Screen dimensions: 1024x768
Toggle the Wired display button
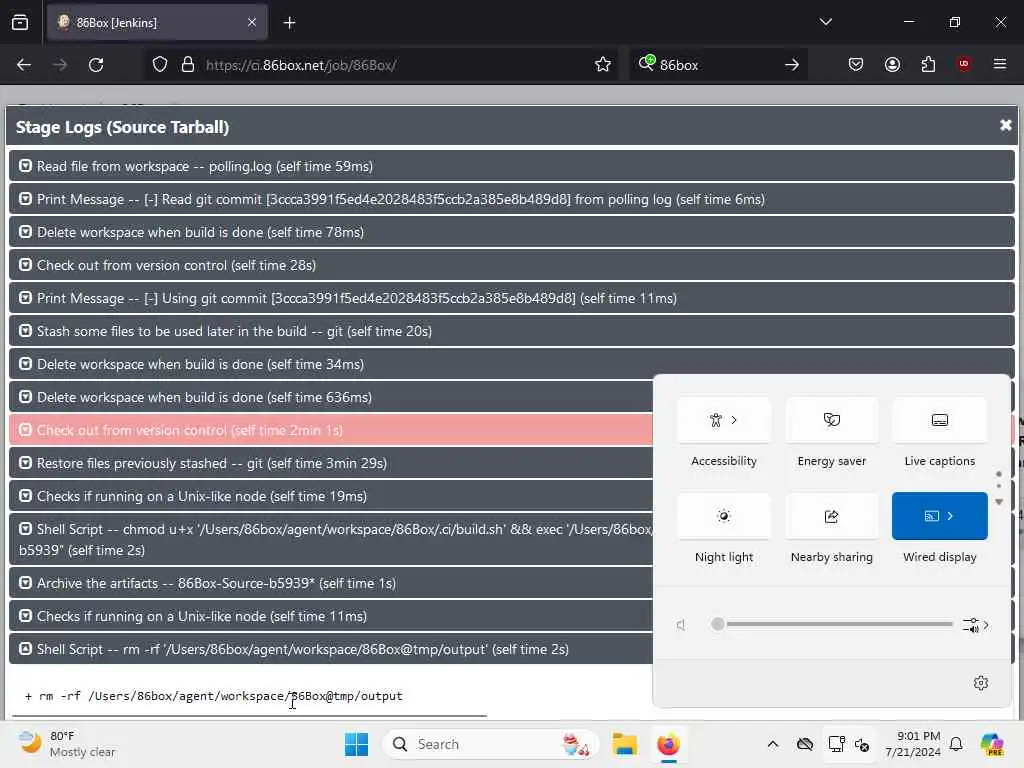932,516
